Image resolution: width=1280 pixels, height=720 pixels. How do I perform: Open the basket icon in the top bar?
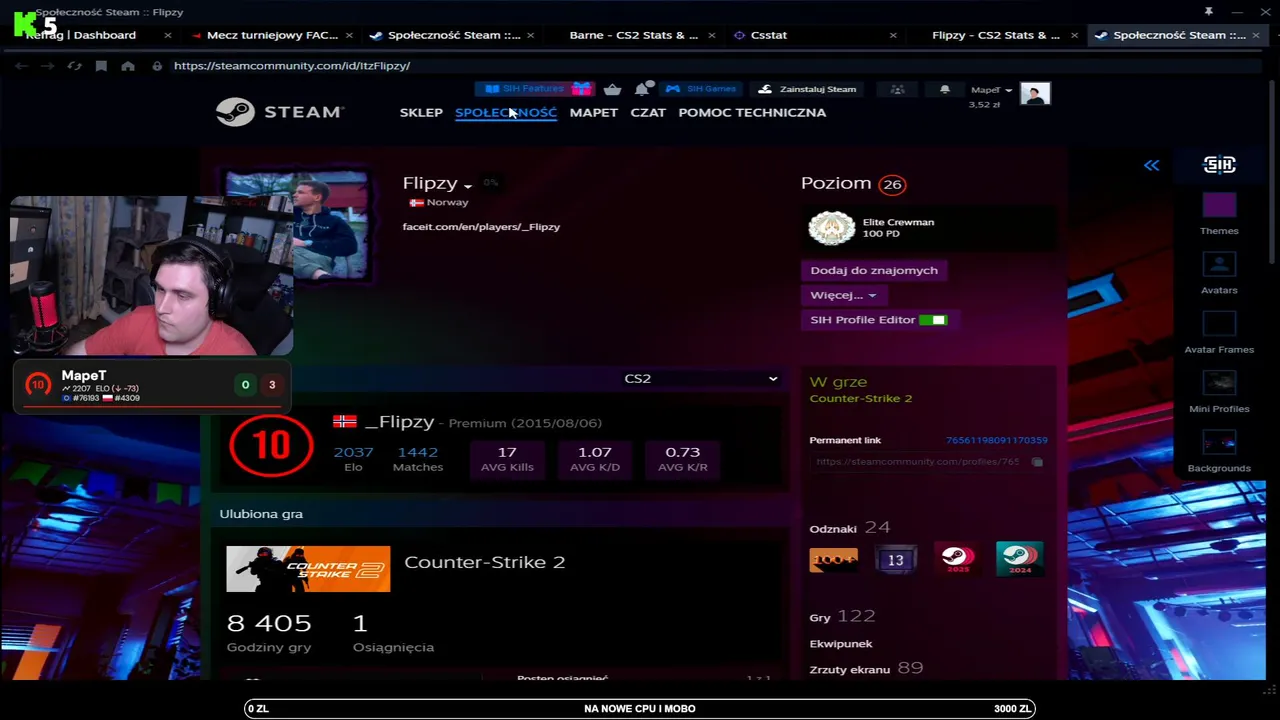pyautogui.click(x=612, y=89)
